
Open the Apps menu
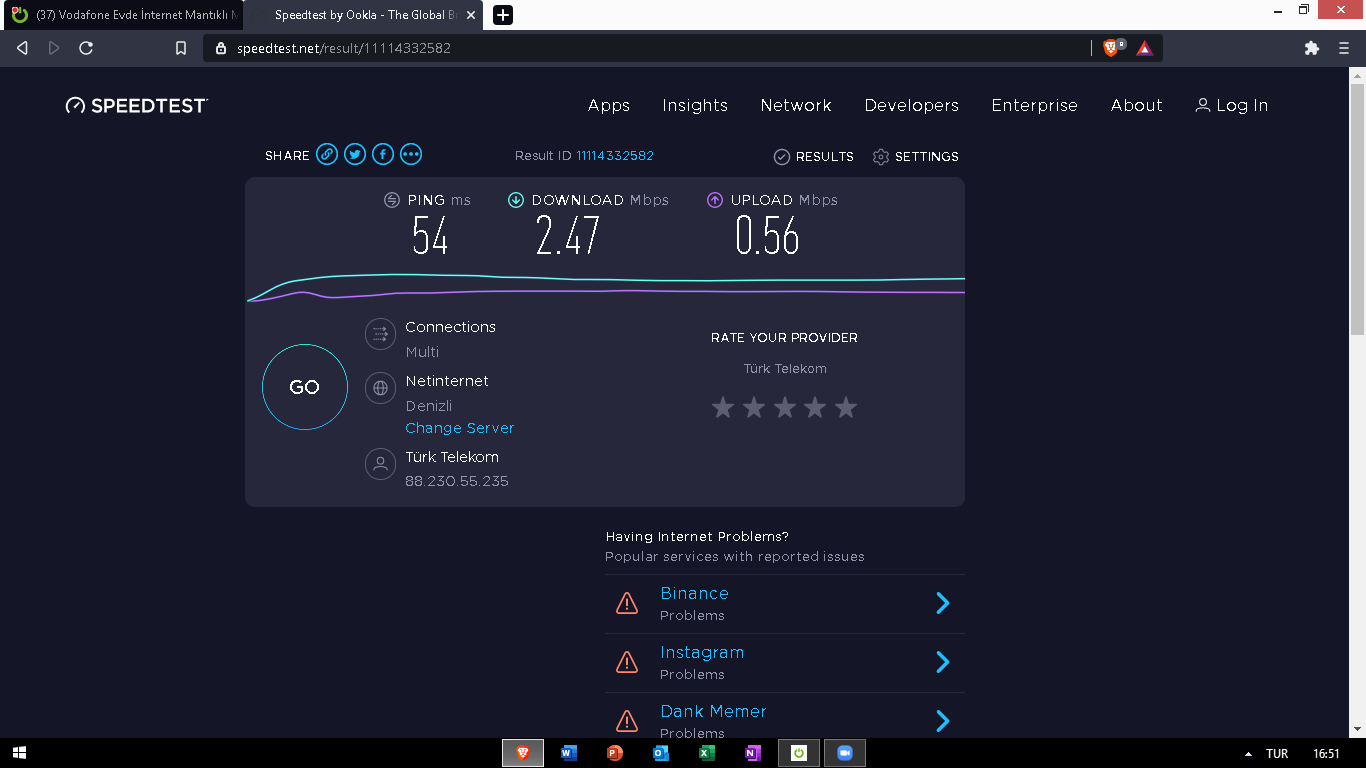coord(609,105)
